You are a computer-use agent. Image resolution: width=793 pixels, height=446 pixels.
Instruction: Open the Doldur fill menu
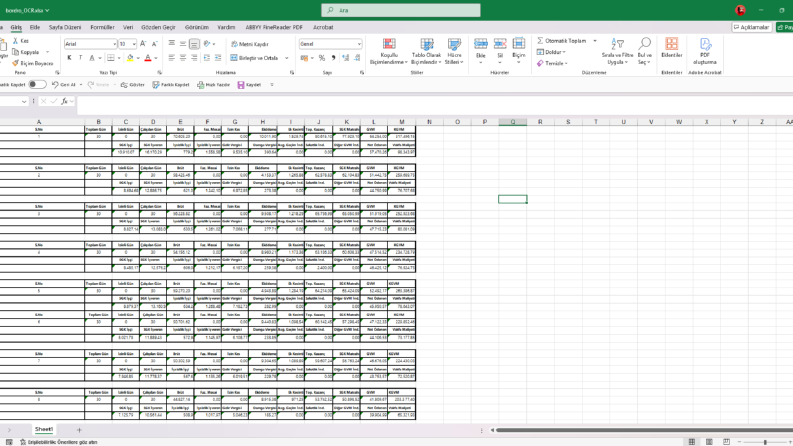click(551, 52)
